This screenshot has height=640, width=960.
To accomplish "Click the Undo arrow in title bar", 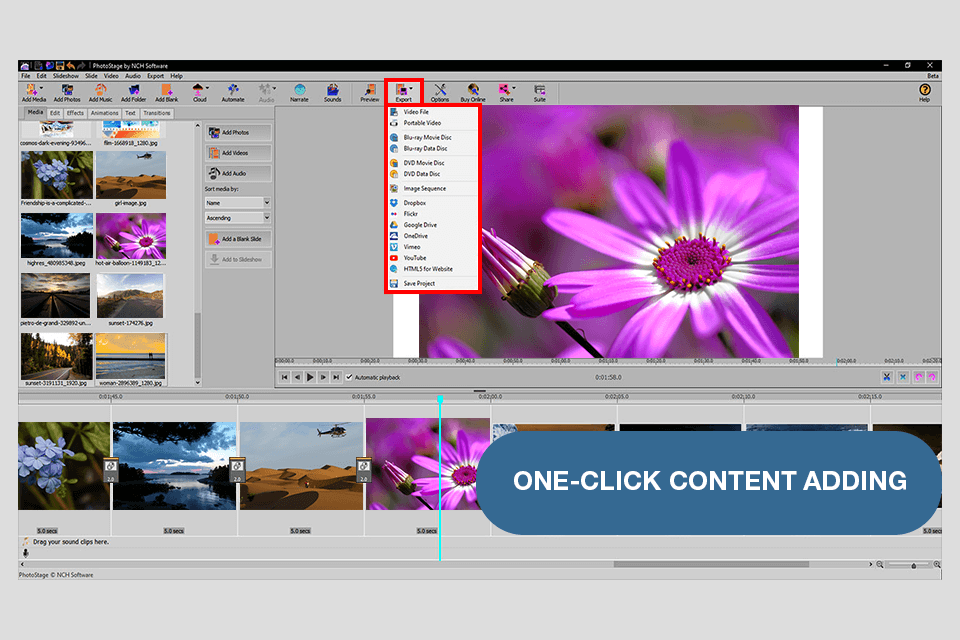I will click(70, 66).
